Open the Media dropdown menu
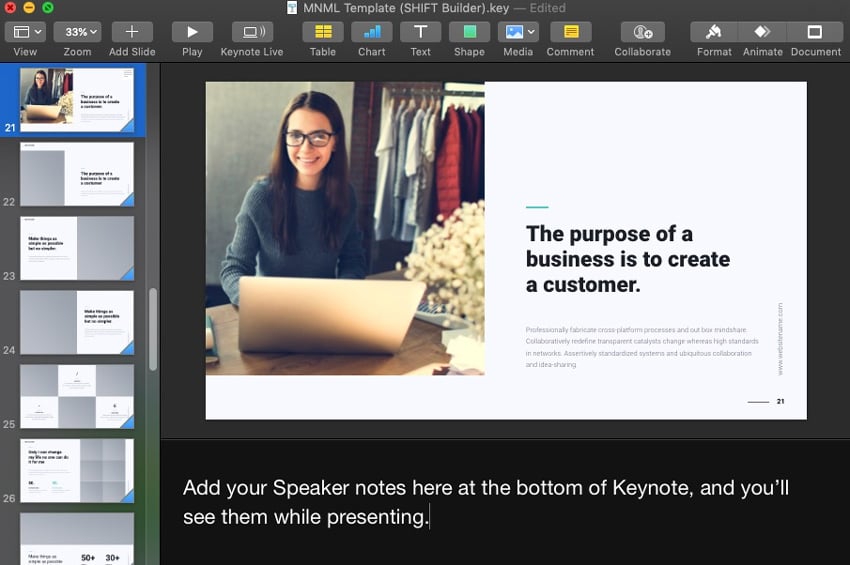This screenshot has height=565, width=850. [518, 32]
